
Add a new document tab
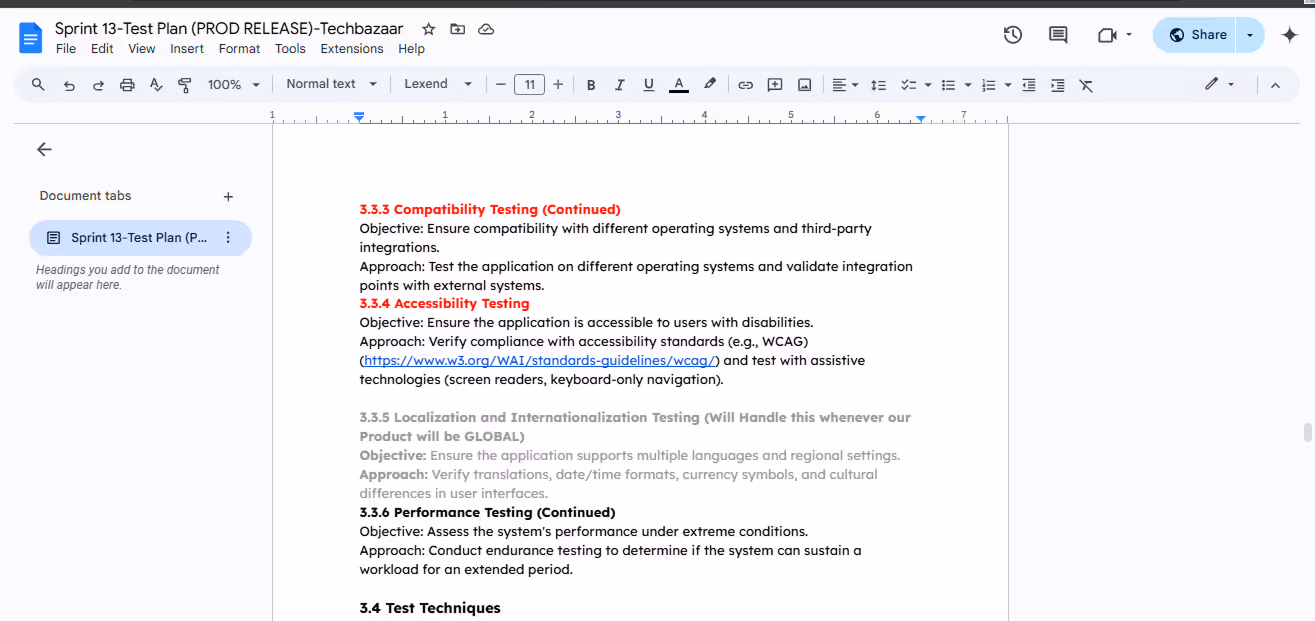click(228, 197)
